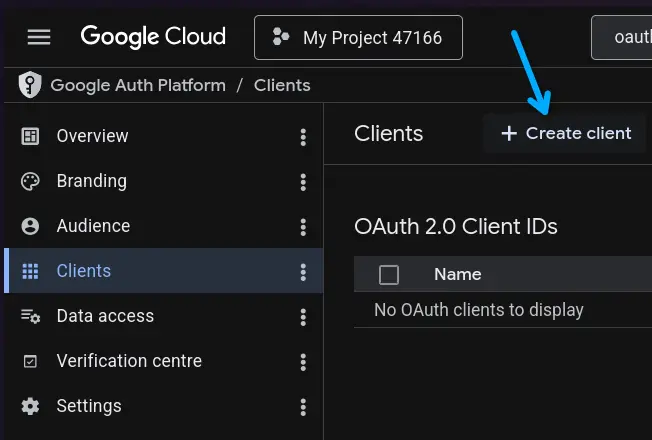Click the Clients breadcrumb
Viewport: 652px width, 440px height.
282,85
